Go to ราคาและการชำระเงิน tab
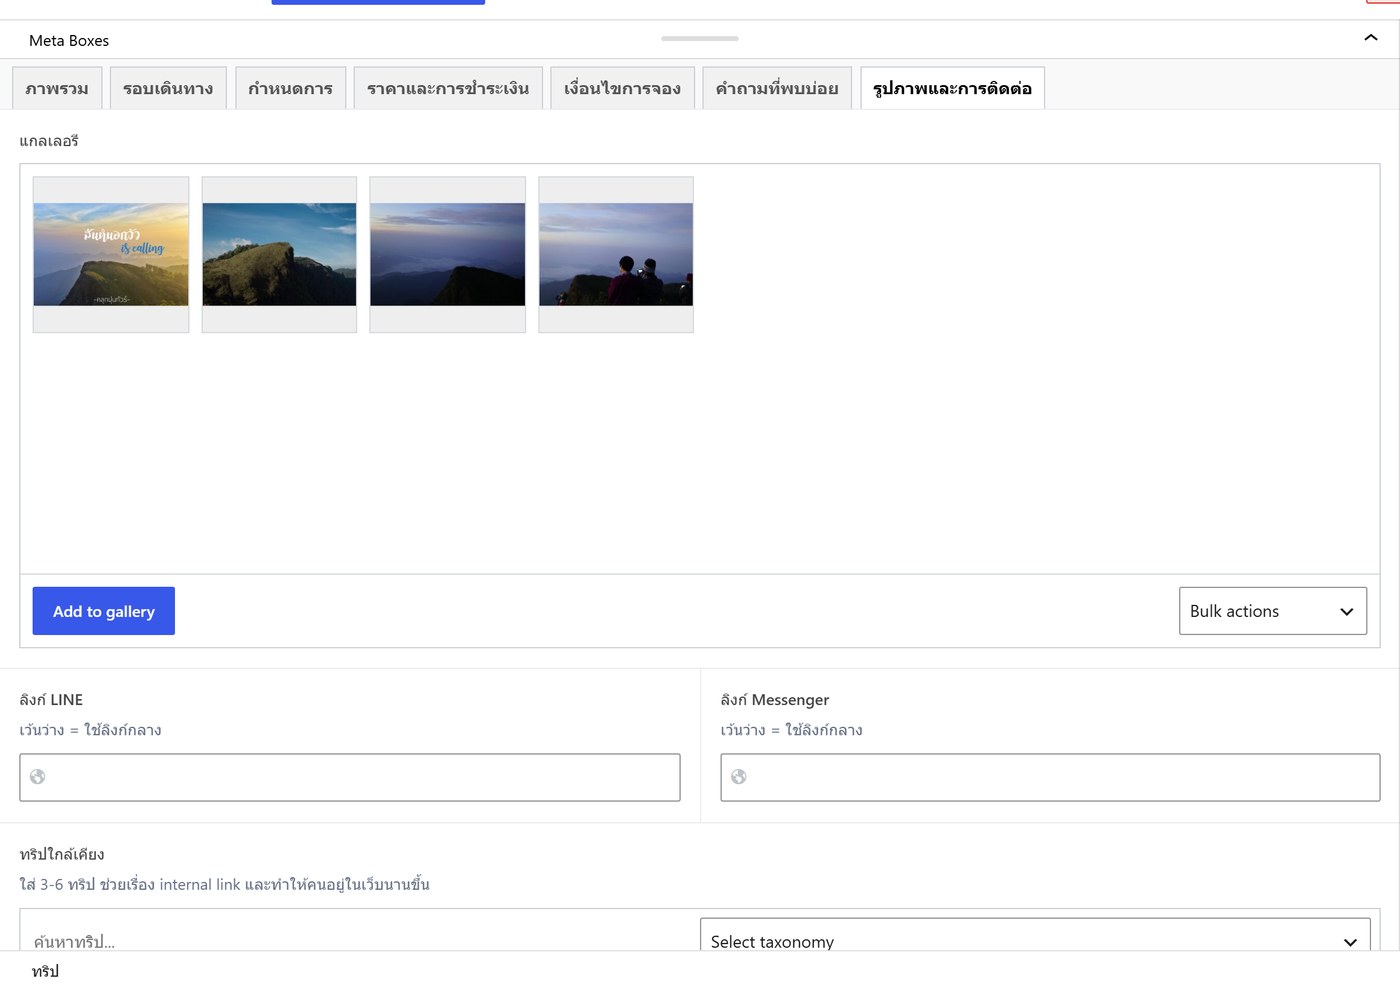This screenshot has width=1400, height=990. coord(448,88)
